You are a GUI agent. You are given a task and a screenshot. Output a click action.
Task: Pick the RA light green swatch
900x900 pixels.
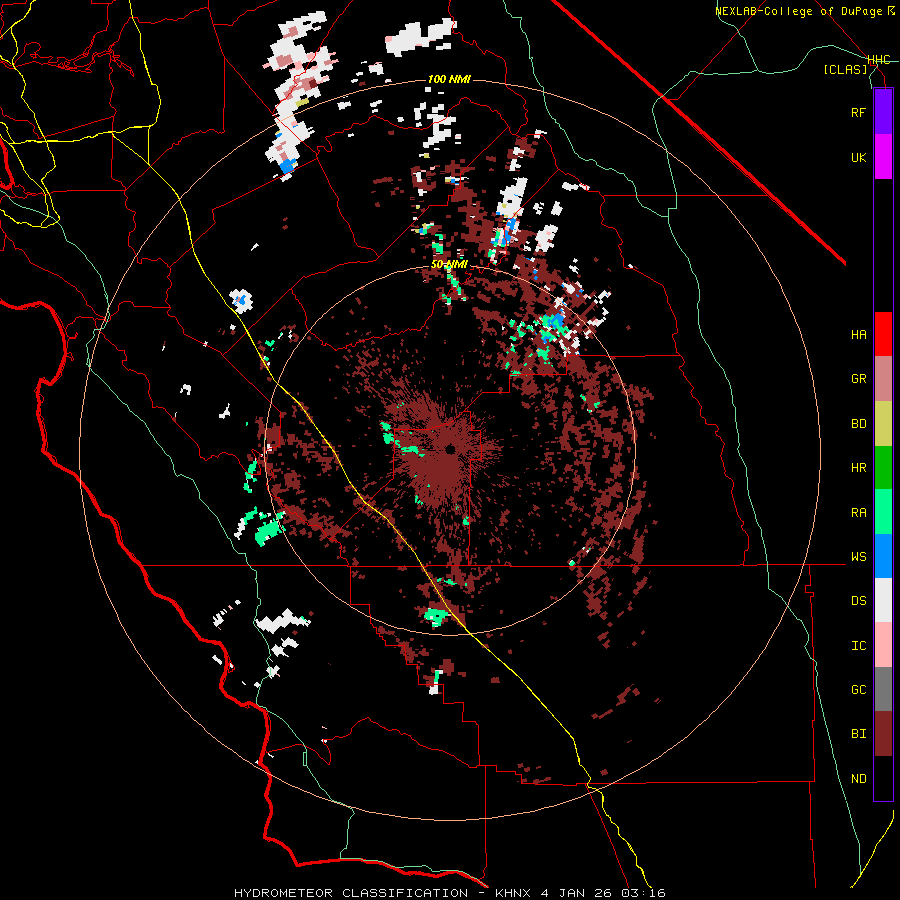[883, 512]
